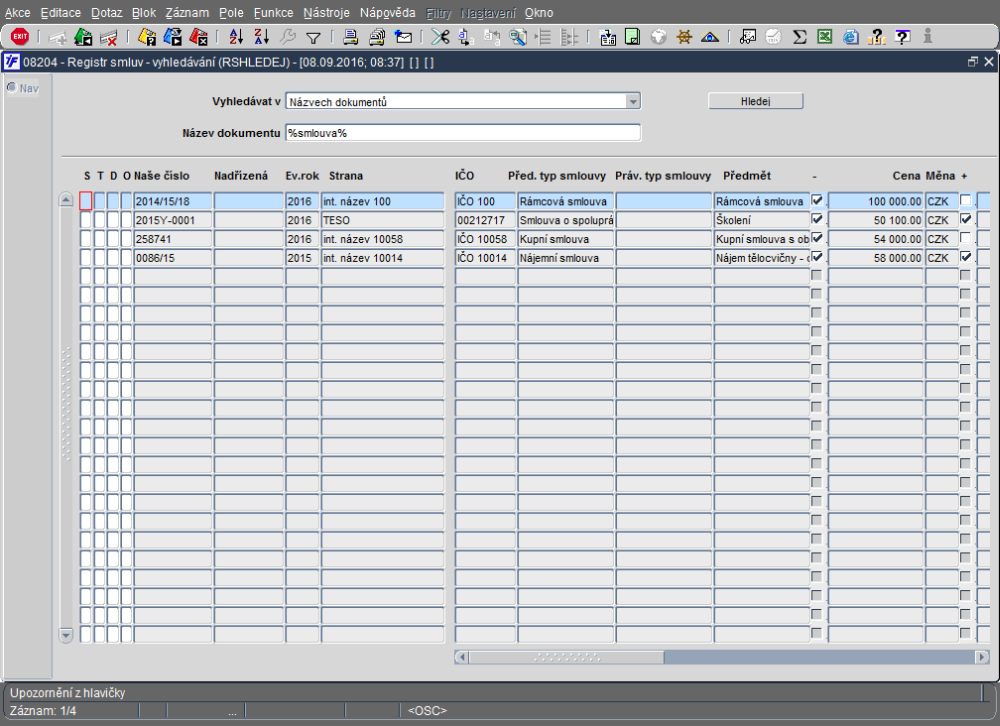Viewport: 1000px width, 726px height.
Task: Click the Excel export icon
Action: 825,37
